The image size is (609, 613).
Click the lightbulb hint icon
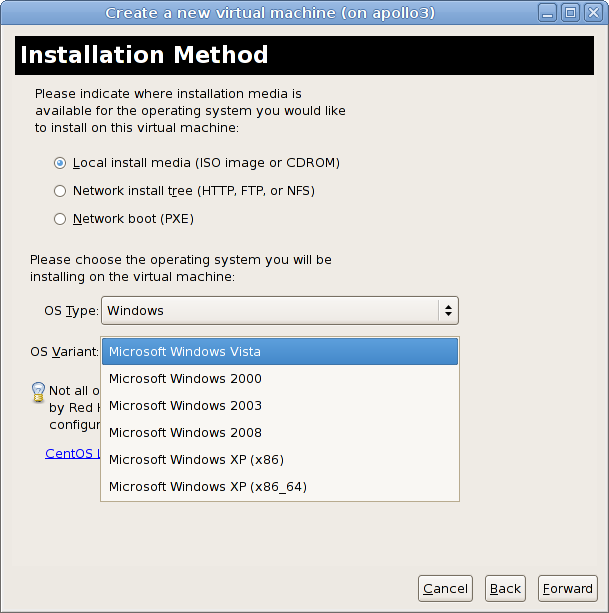point(38,392)
